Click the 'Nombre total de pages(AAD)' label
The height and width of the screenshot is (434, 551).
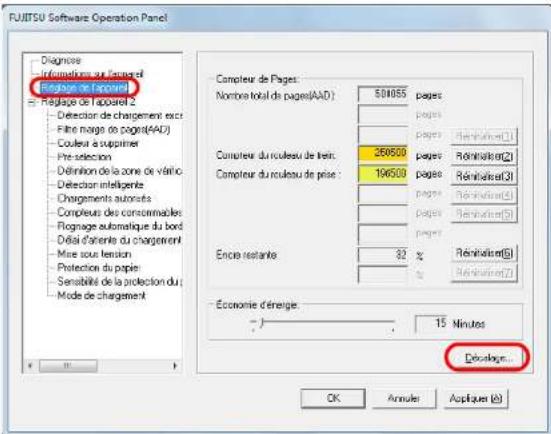pos(275,96)
